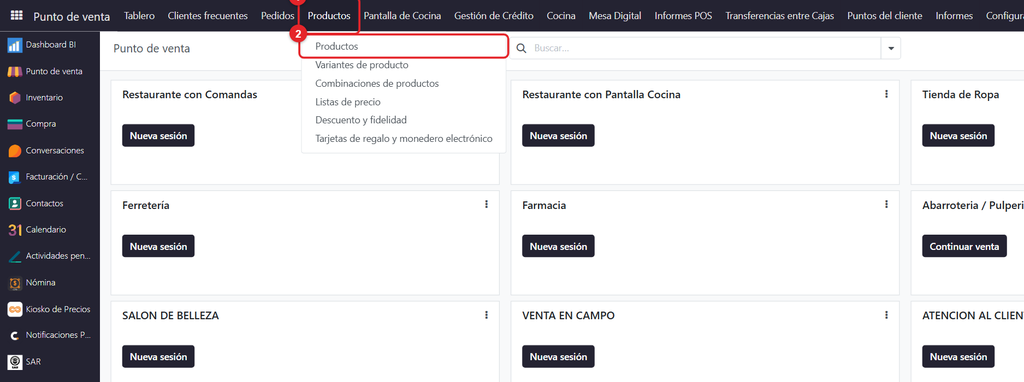Select Descuento y fidelidad entry

pos(404,120)
